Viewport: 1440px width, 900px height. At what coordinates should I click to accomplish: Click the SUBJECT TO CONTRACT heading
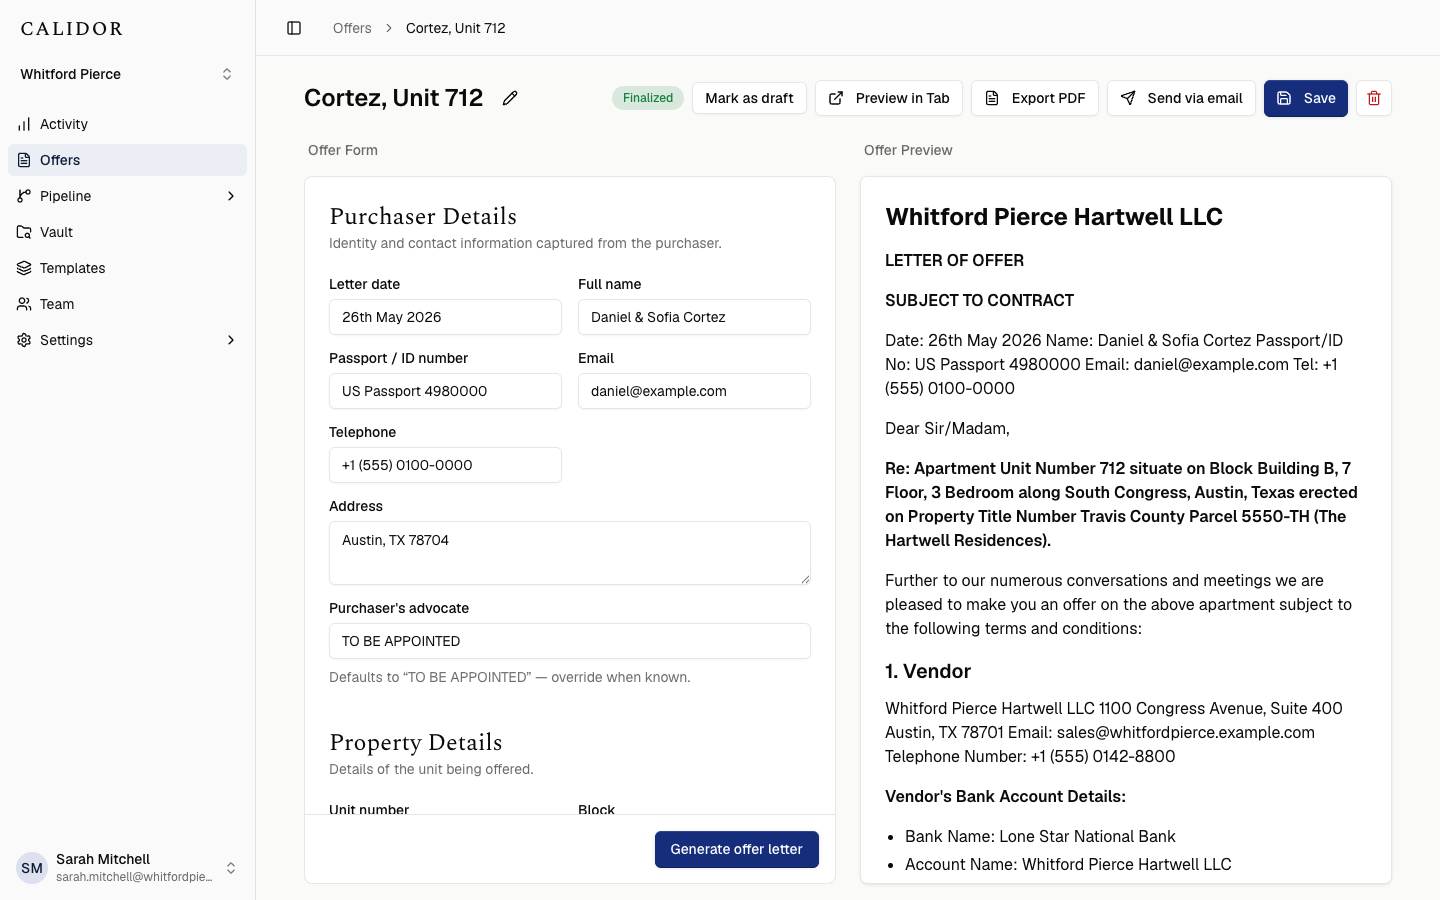[x=979, y=300]
